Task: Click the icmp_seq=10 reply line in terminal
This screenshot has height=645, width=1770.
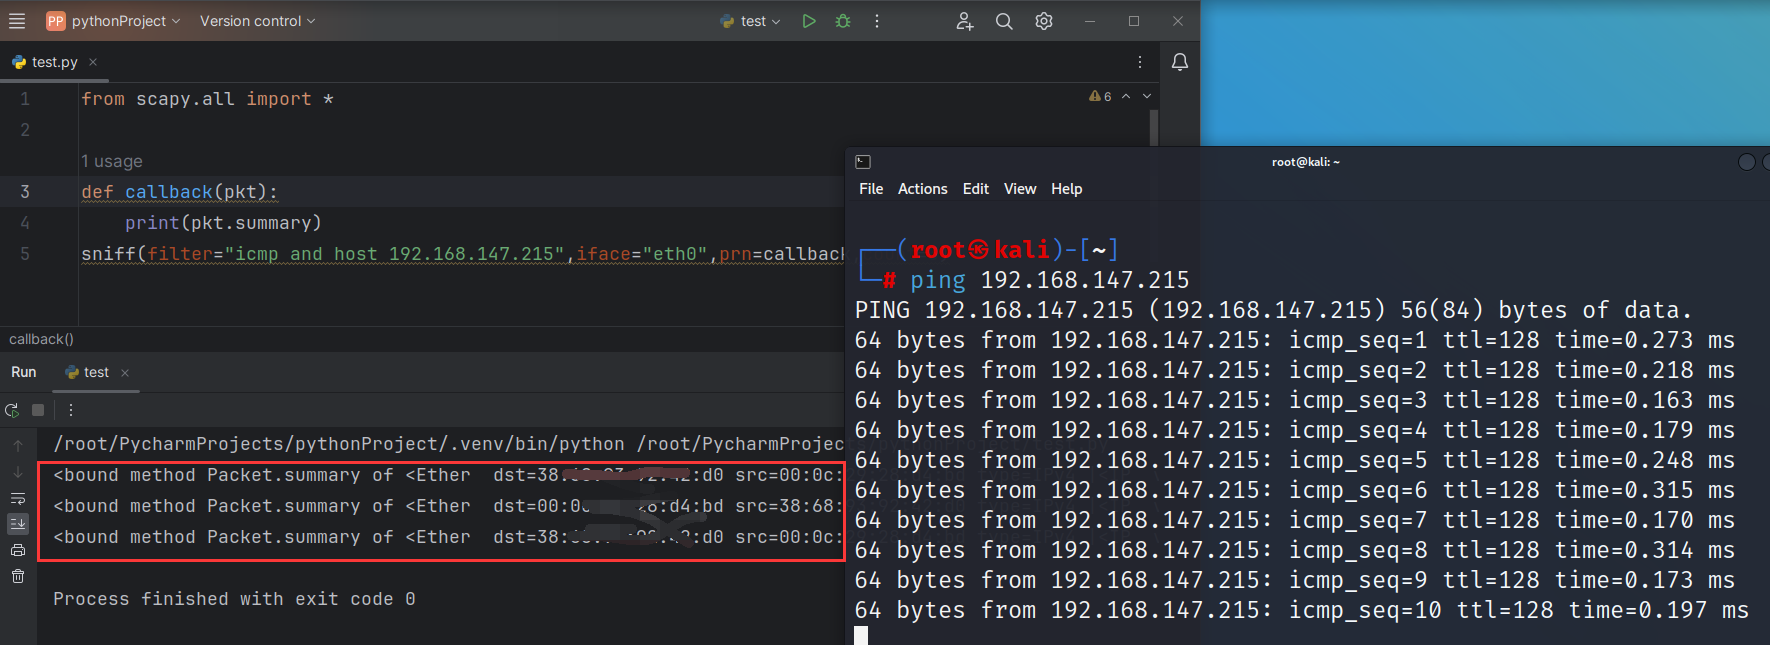Action: click(x=1302, y=610)
